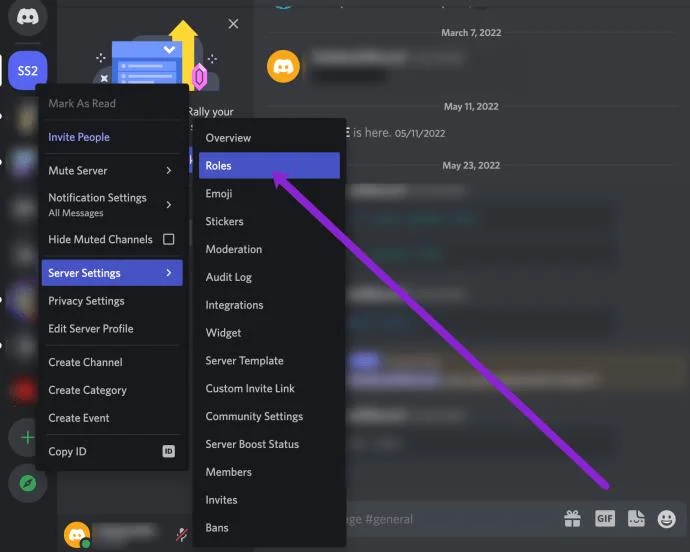The width and height of the screenshot is (690, 552).
Task: Add a server with plus icon
Action: 27,438
